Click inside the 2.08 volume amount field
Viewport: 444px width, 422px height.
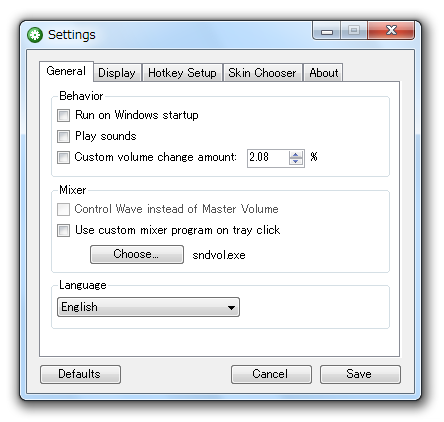click(x=268, y=158)
